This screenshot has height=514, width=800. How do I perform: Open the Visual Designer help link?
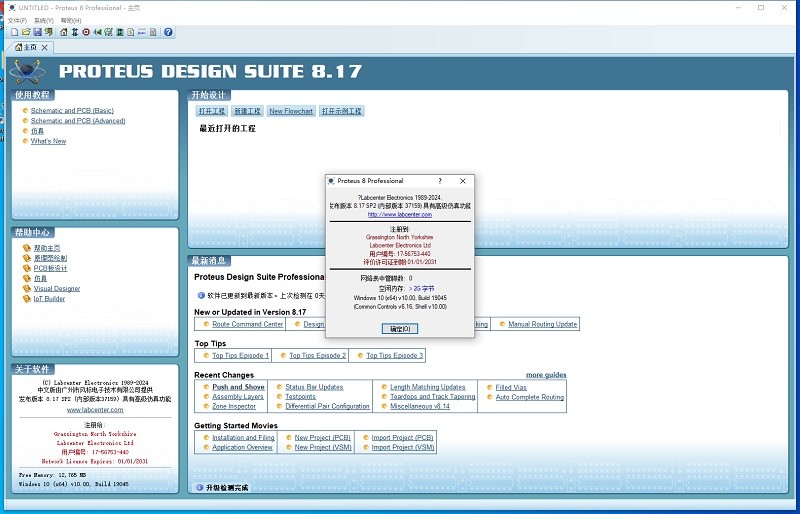pos(57,288)
